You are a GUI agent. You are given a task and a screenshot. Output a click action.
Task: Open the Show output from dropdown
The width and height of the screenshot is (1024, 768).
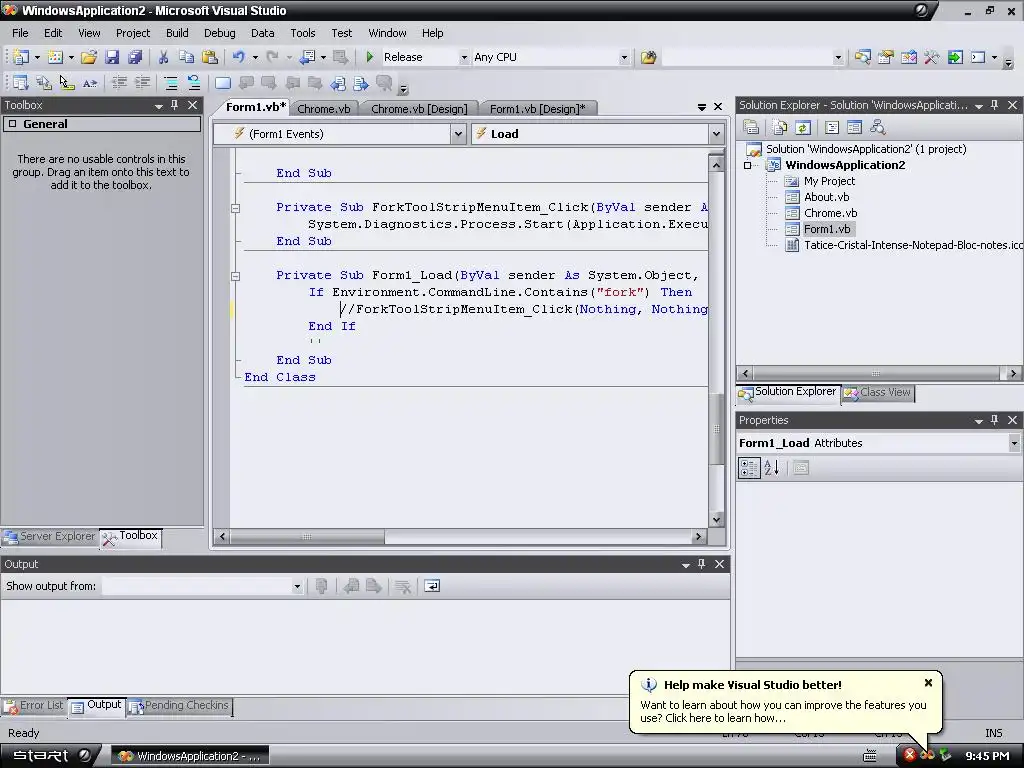pos(296,586)
